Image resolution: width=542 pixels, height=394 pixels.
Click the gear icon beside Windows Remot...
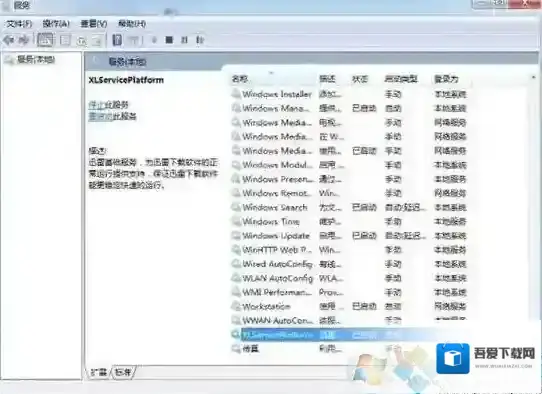[236, 193]
